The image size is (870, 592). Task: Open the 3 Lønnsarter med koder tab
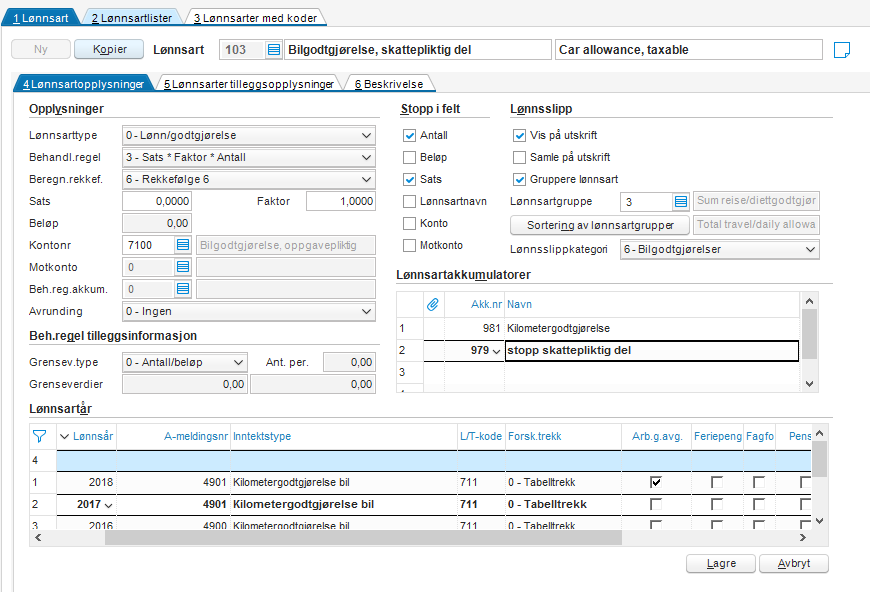click(x=255, y=18)
